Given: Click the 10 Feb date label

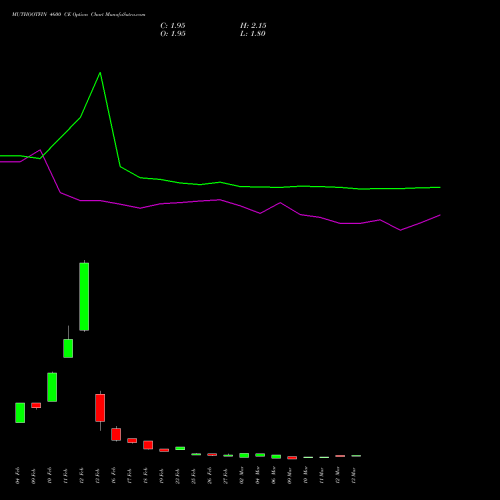Looking at the screenshot, I should 50,476.
